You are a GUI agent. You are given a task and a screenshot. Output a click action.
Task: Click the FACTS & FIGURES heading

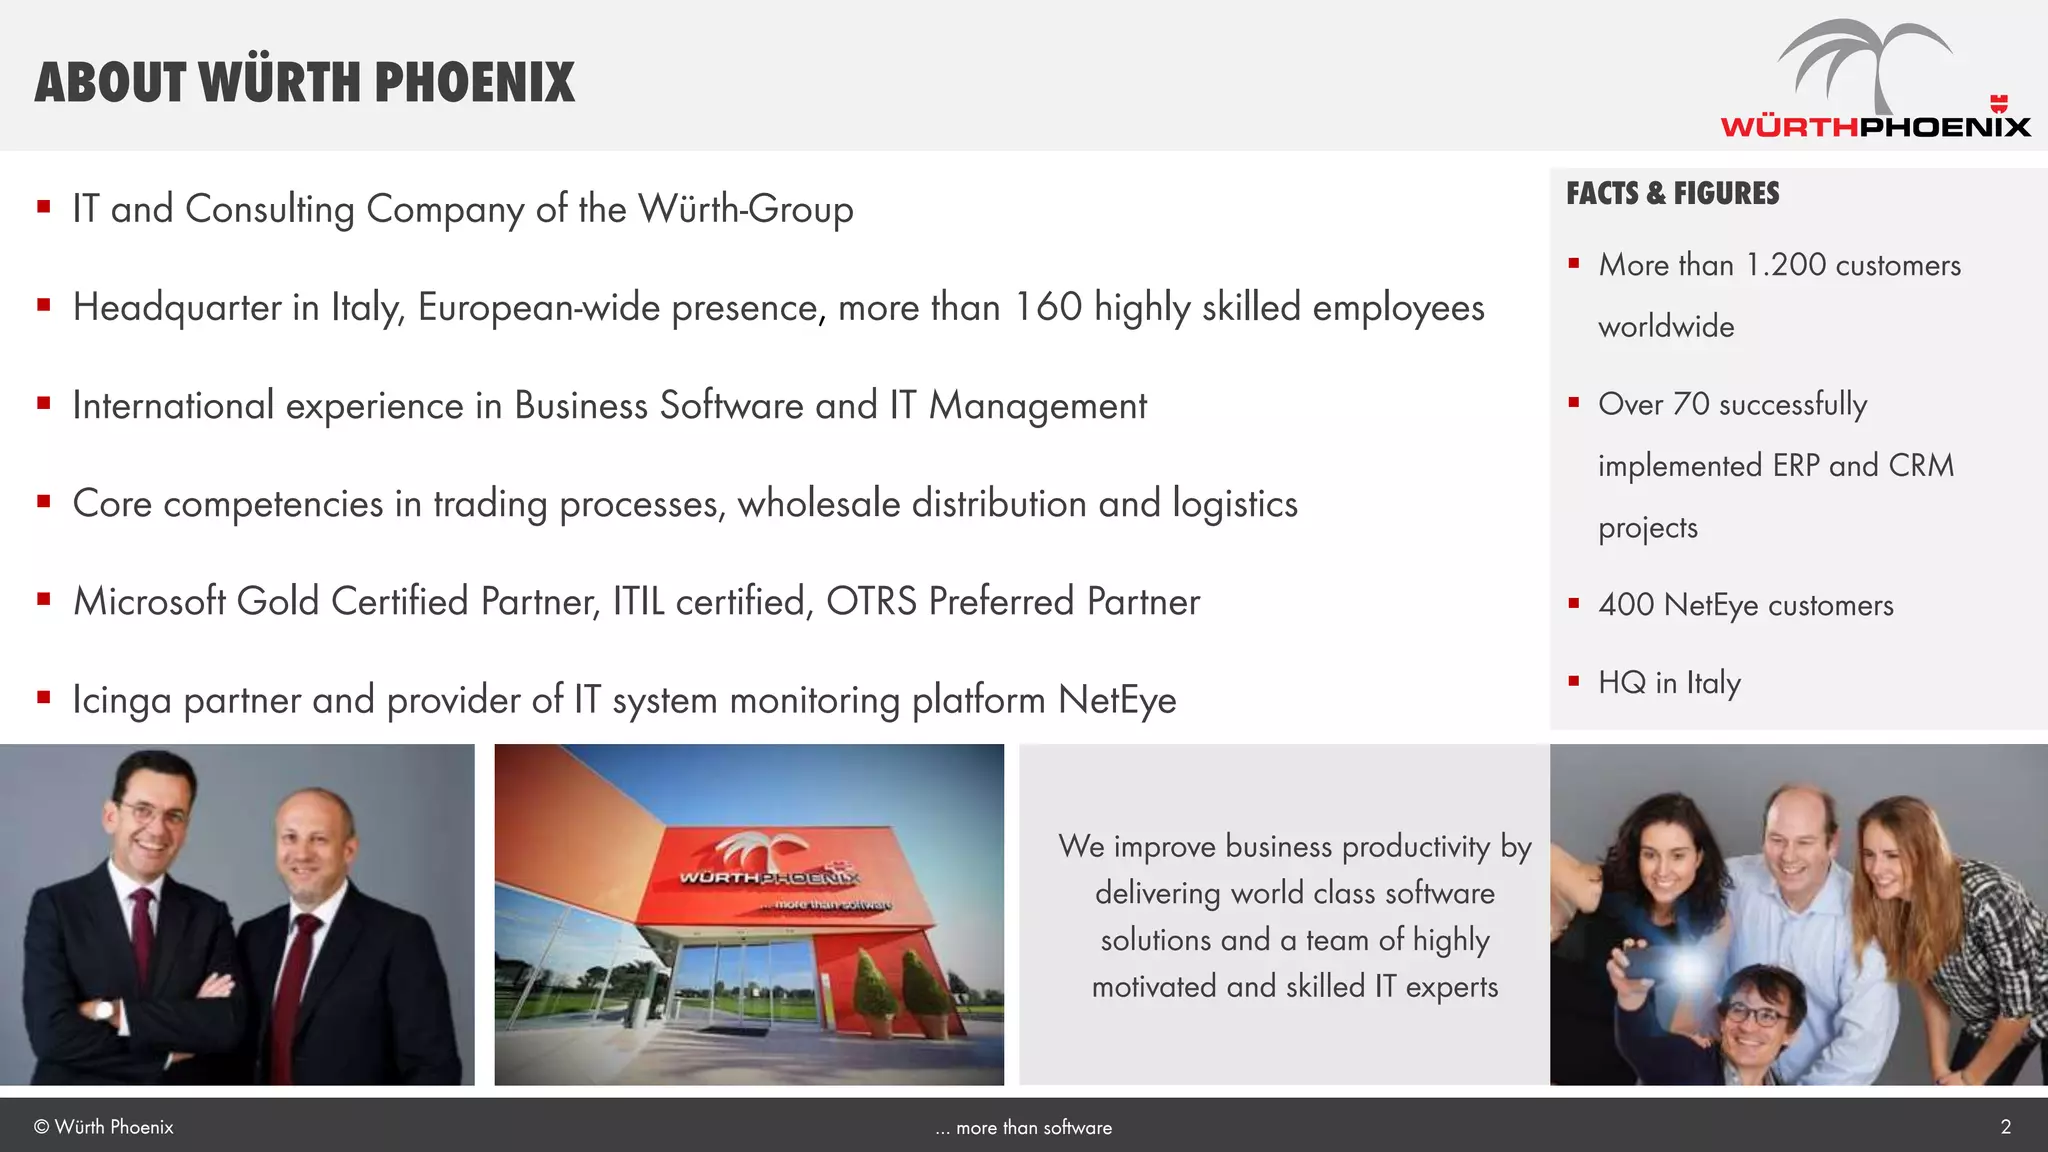pos(1672,193)
